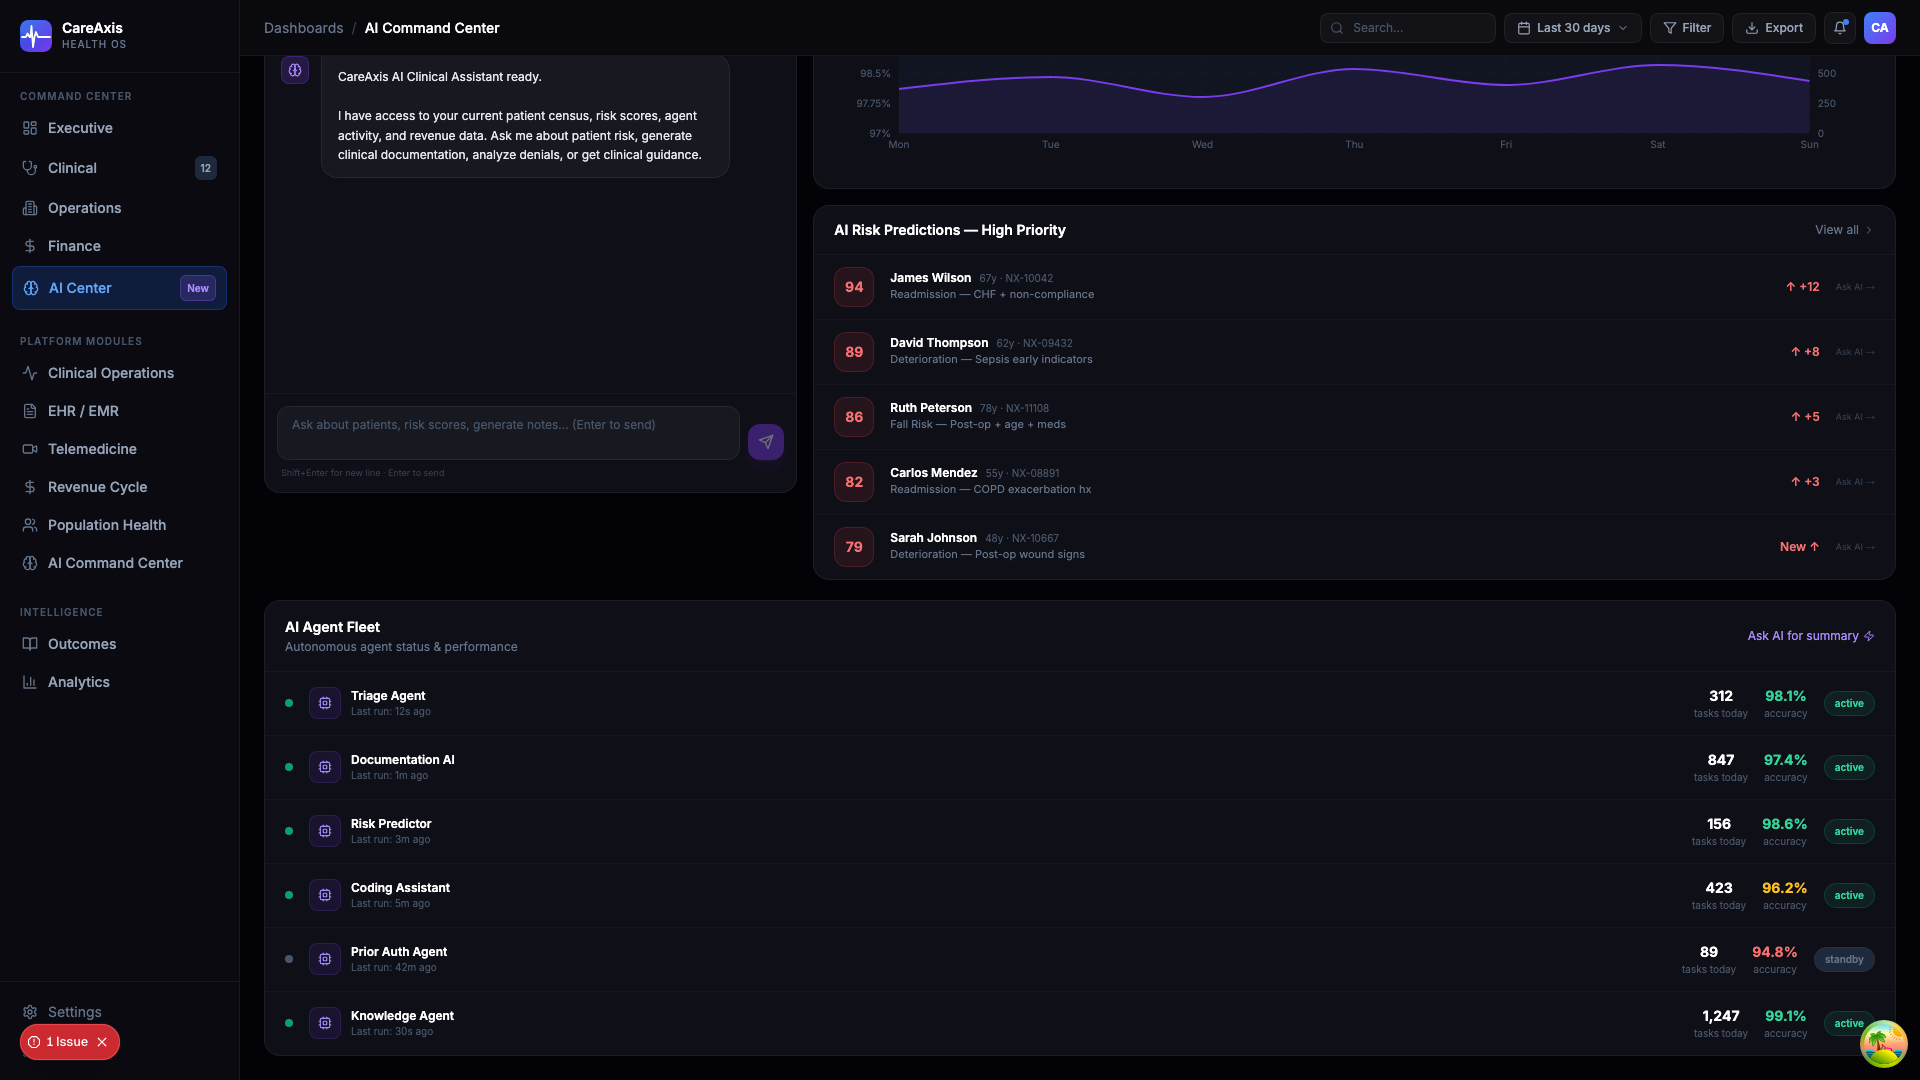Ask AI about Sarah Johnson
The height and width of the screenshot is (1080, 1920).
pyautogui.click(x=1855, y=547)
